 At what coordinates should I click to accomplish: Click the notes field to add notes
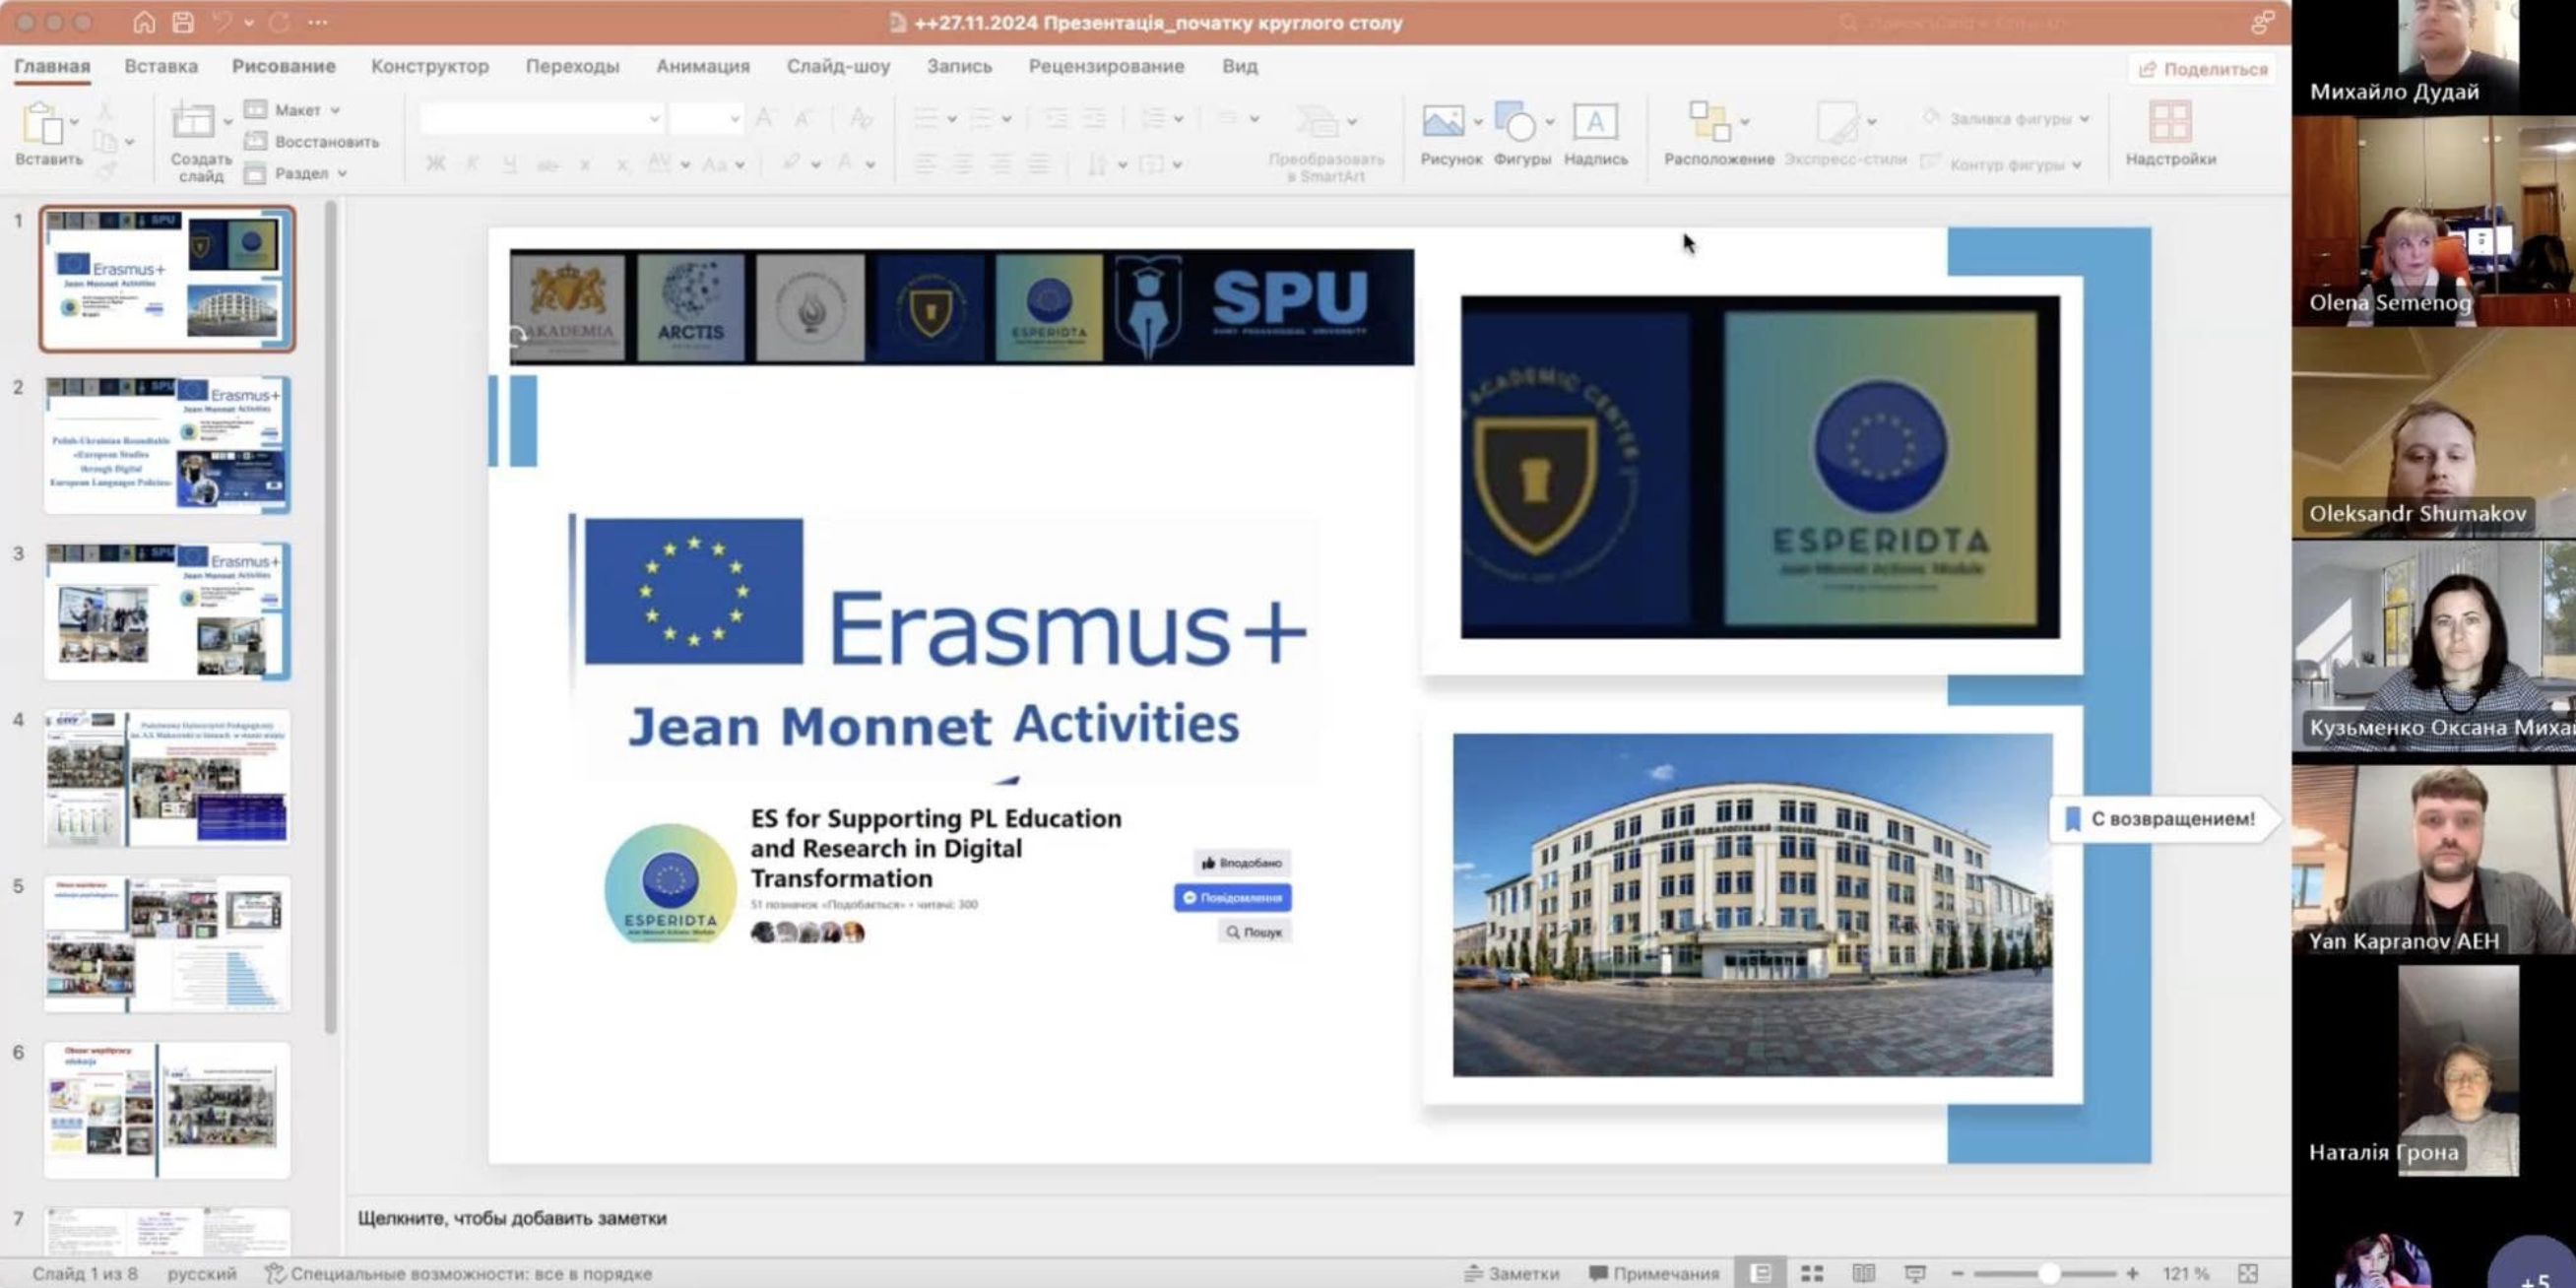click(1318, 1218)
